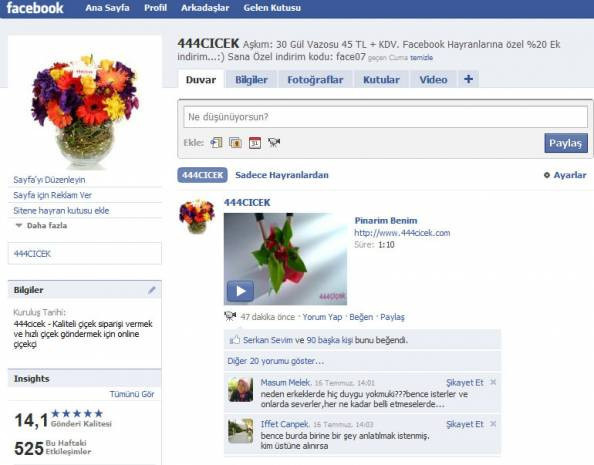Image resolution: width=594 pixels, height=465 pixels.
Task: Click in the Ne düşünüyorsun? text box
Action: [x=386, y=117]
